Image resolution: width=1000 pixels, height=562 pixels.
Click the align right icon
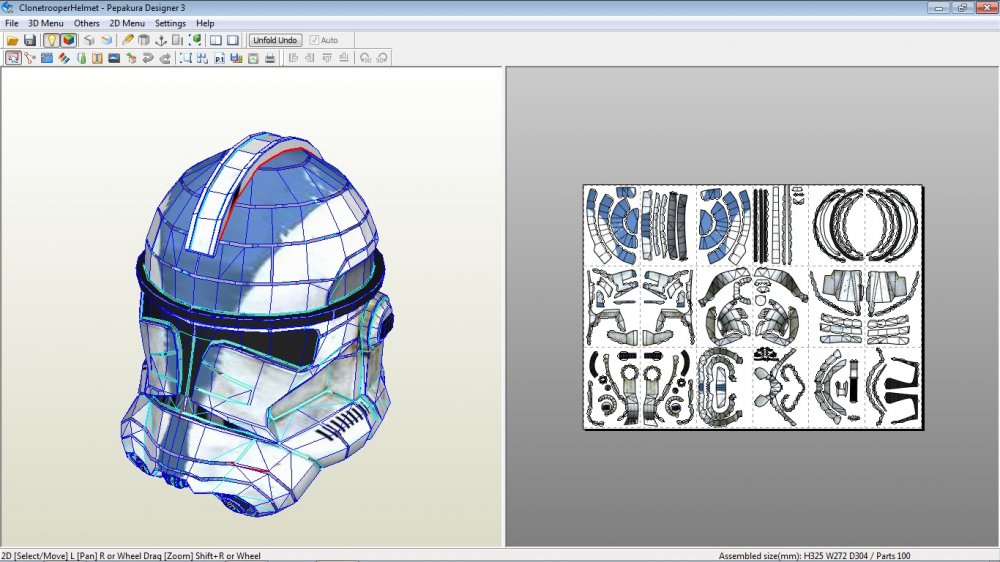(x=310, y=58)
